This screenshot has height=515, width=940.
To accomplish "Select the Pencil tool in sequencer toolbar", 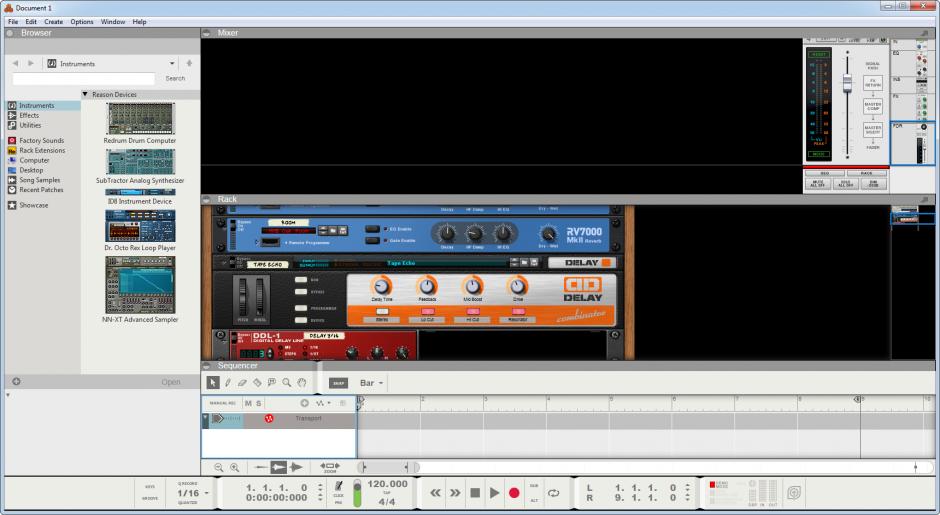I will click(x=228, y=383).
